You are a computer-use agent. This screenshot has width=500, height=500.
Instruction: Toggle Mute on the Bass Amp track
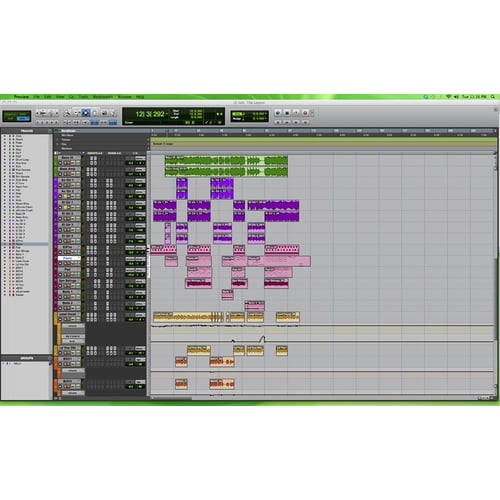(x=69, y=174)
